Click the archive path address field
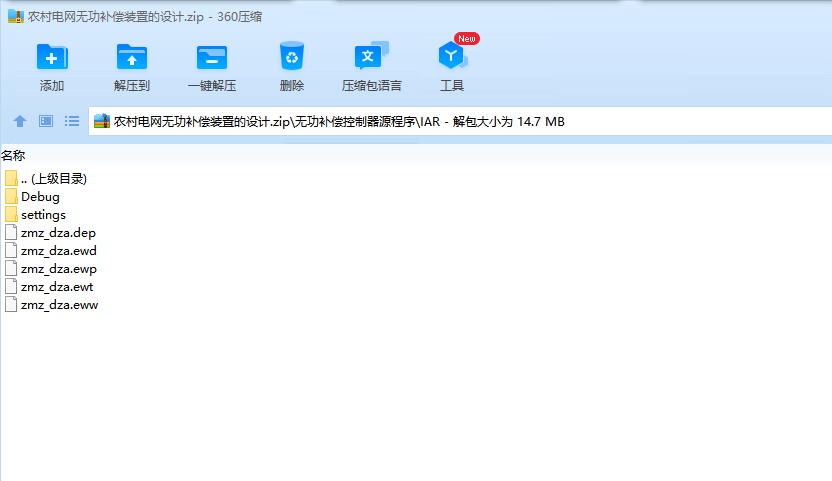The height and width of the screenshot is (481, 832). 460,122
